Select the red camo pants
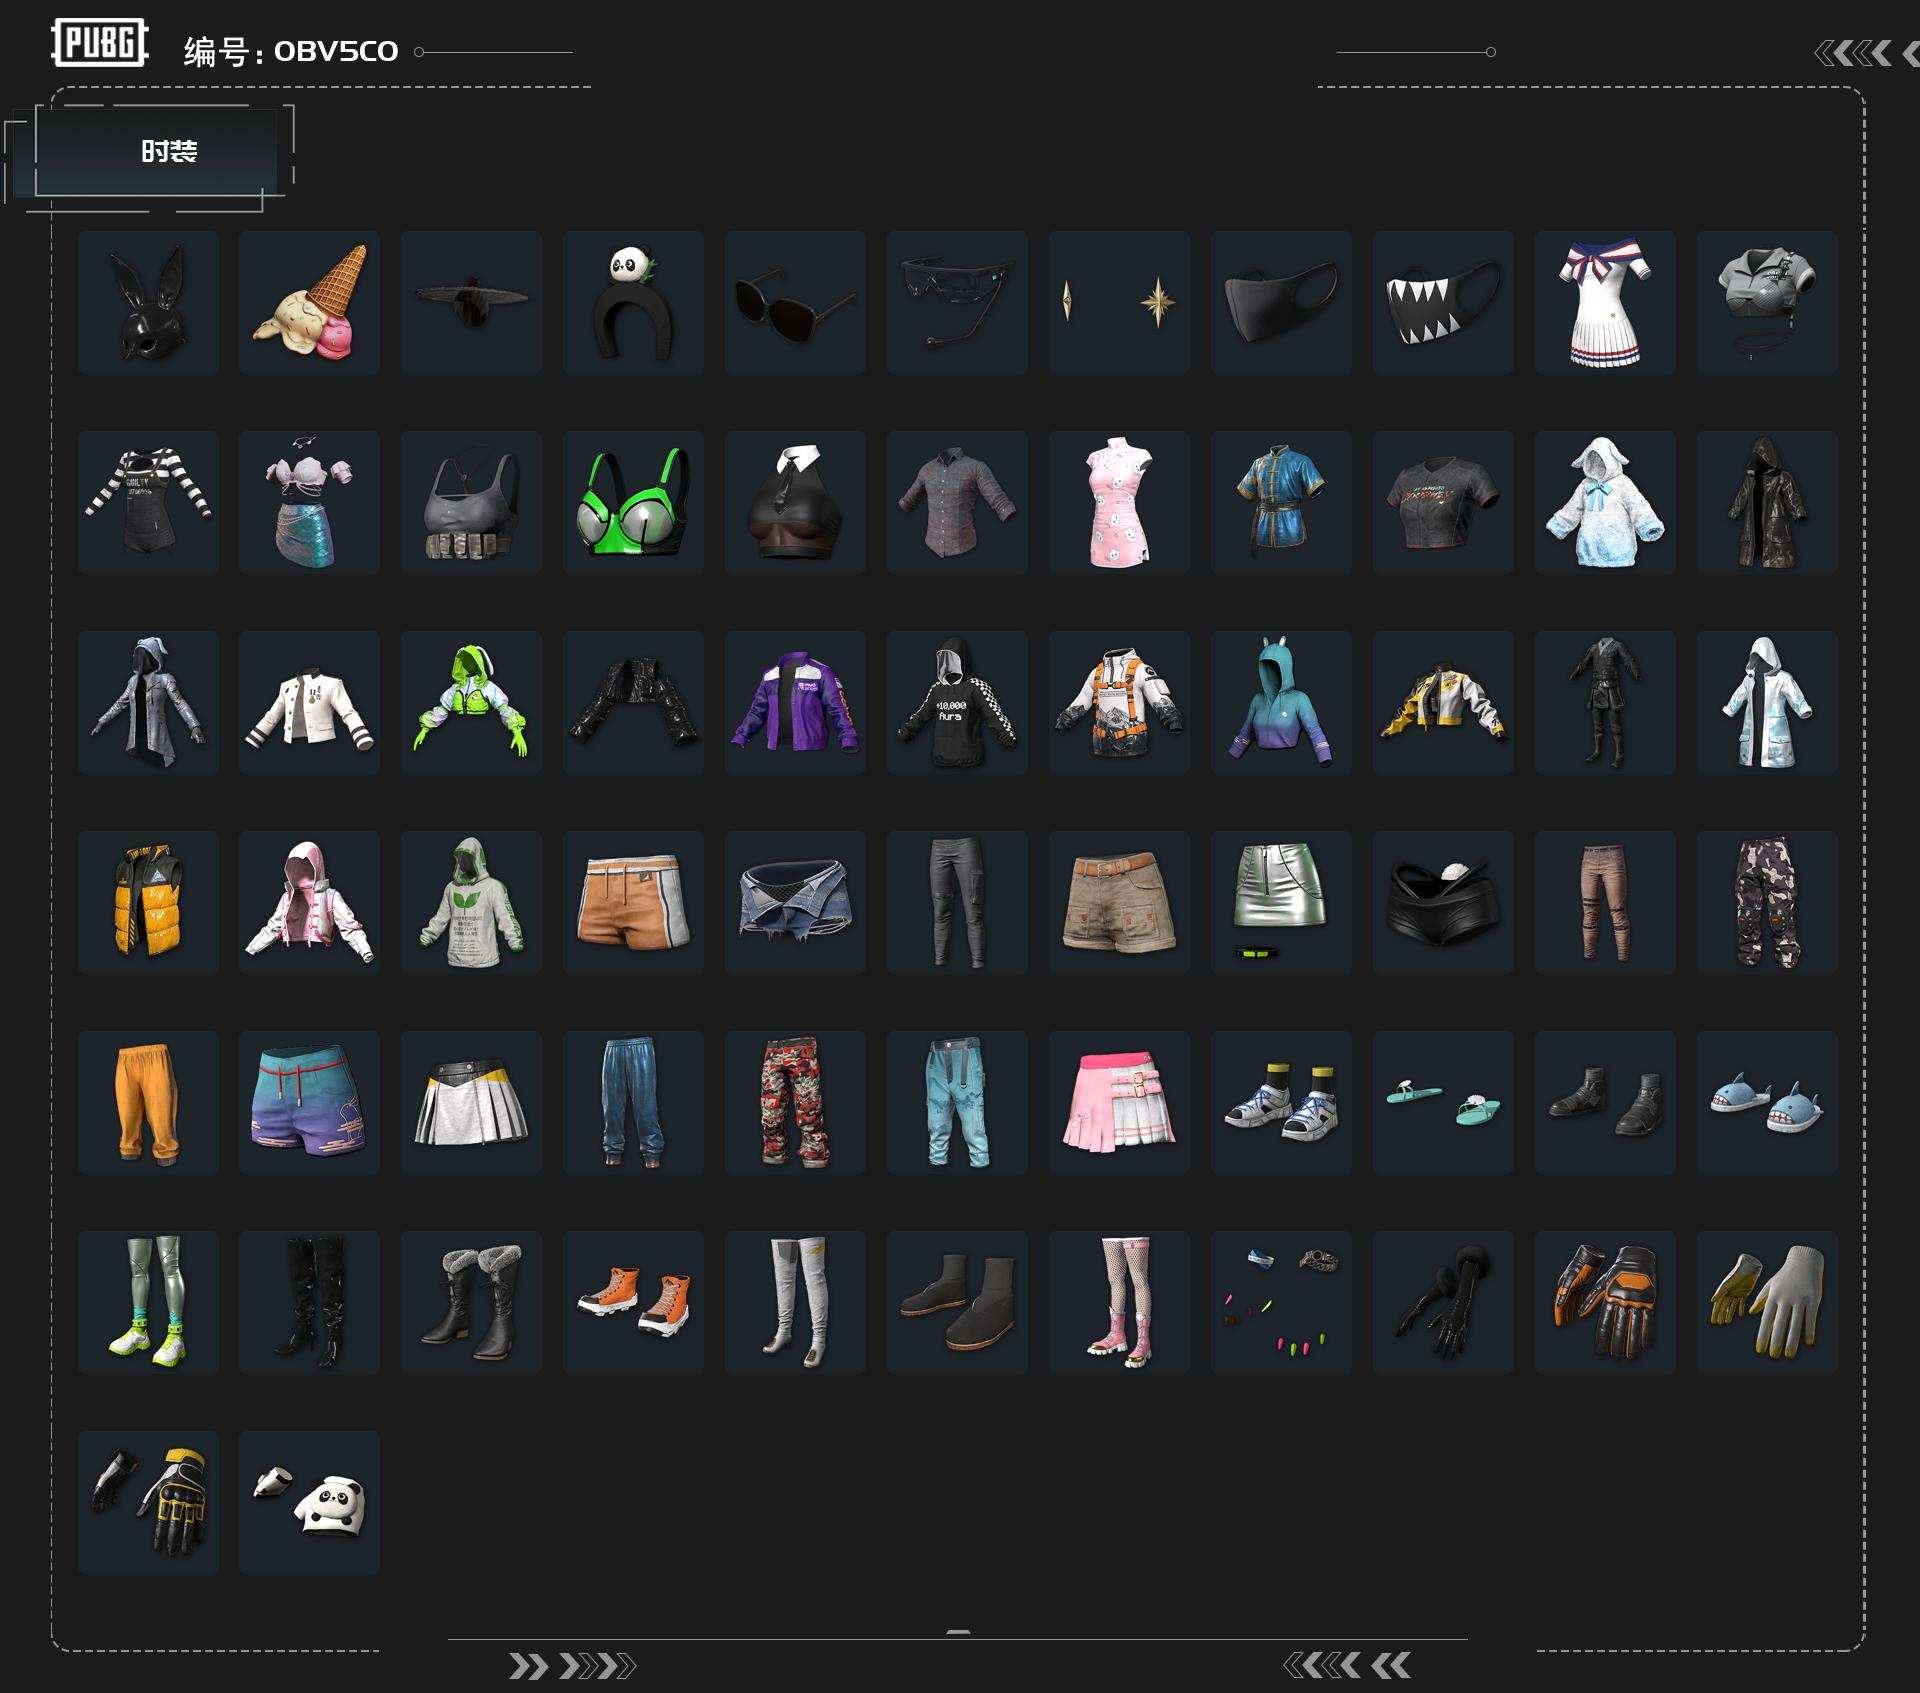Image resolution: width=1920 pixels, height=1693 pixels. click(795, 1102)
